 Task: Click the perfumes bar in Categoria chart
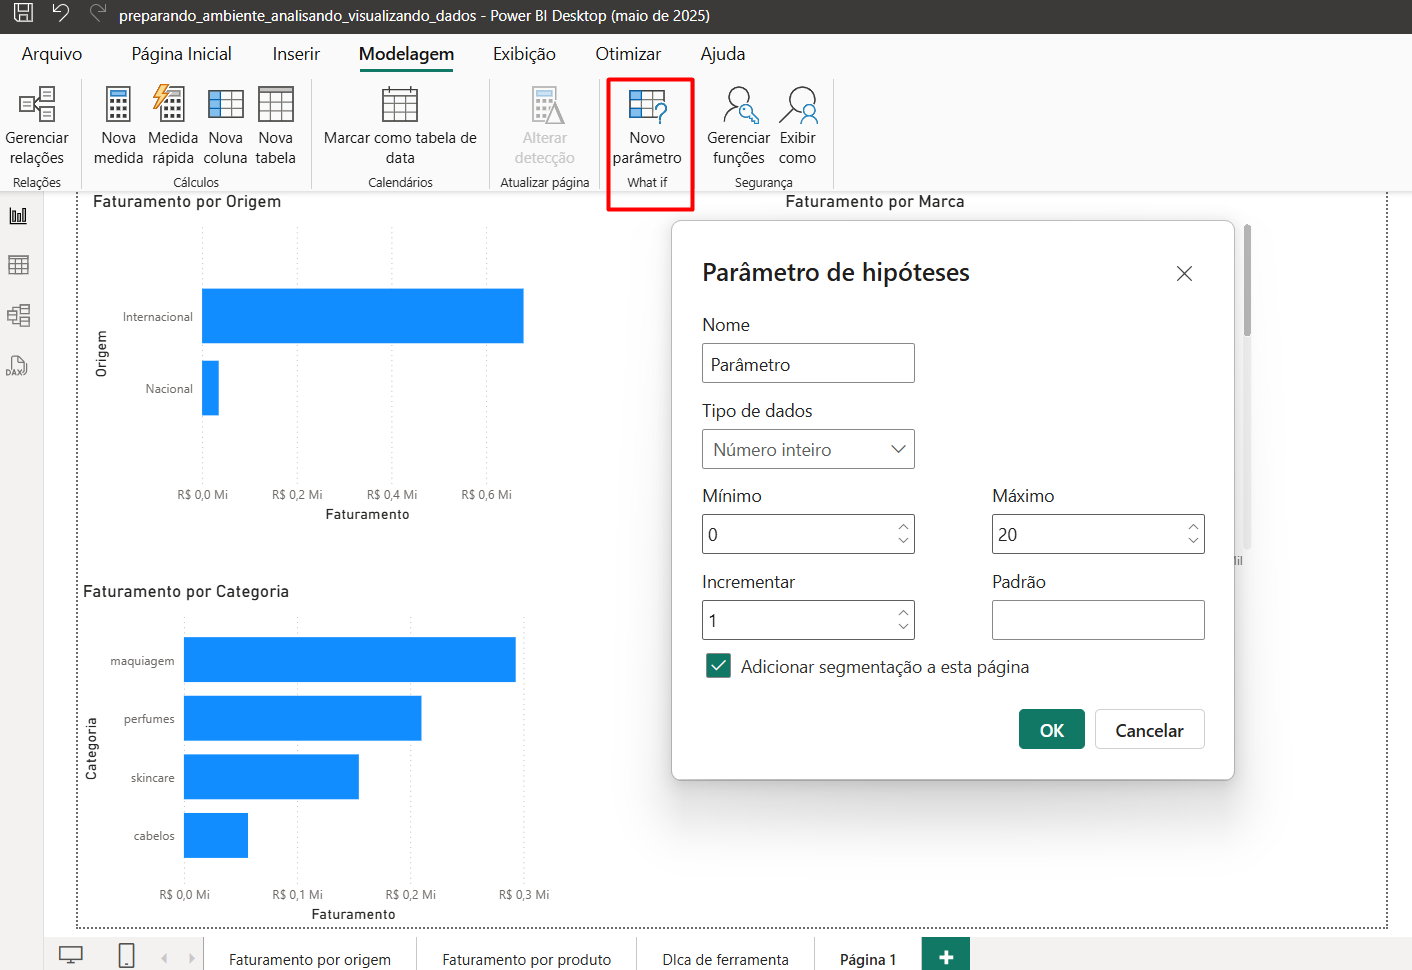302,718
